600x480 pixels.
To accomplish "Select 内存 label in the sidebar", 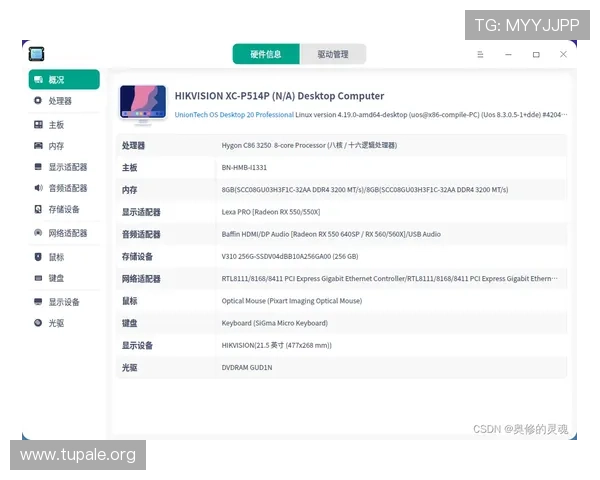I will pos(56,146).
